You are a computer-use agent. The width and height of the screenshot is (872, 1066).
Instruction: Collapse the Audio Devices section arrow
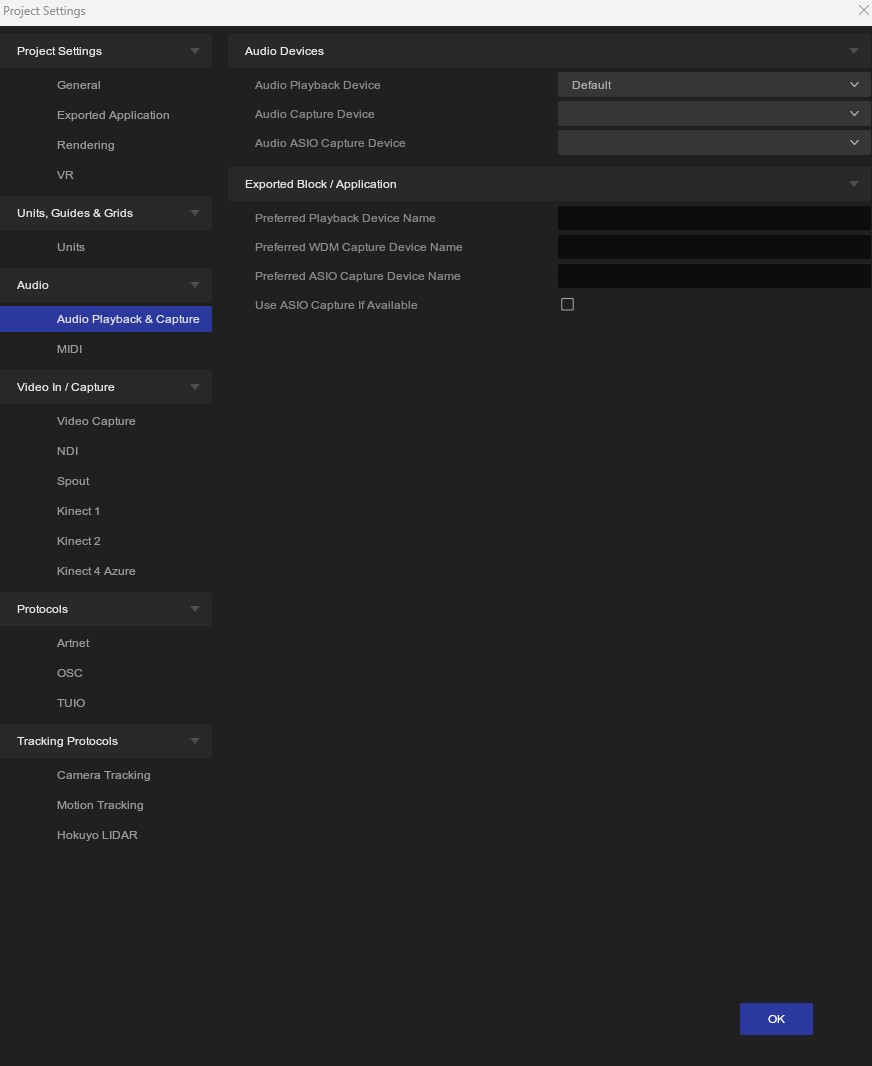point(853,51)
